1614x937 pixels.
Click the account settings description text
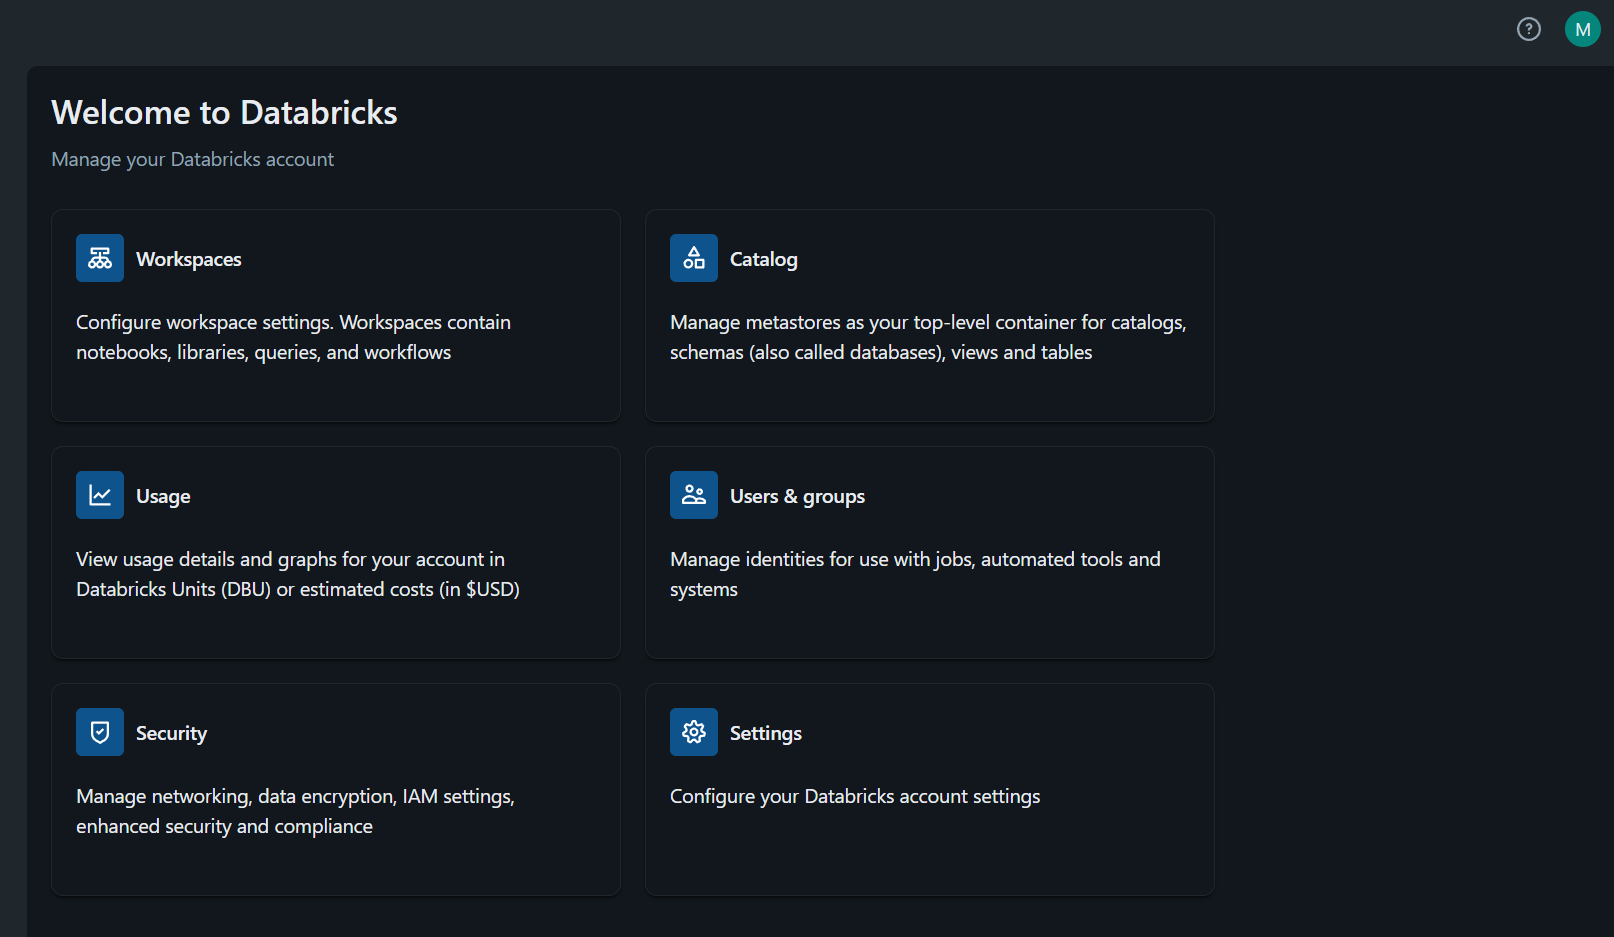pos(855,796)
